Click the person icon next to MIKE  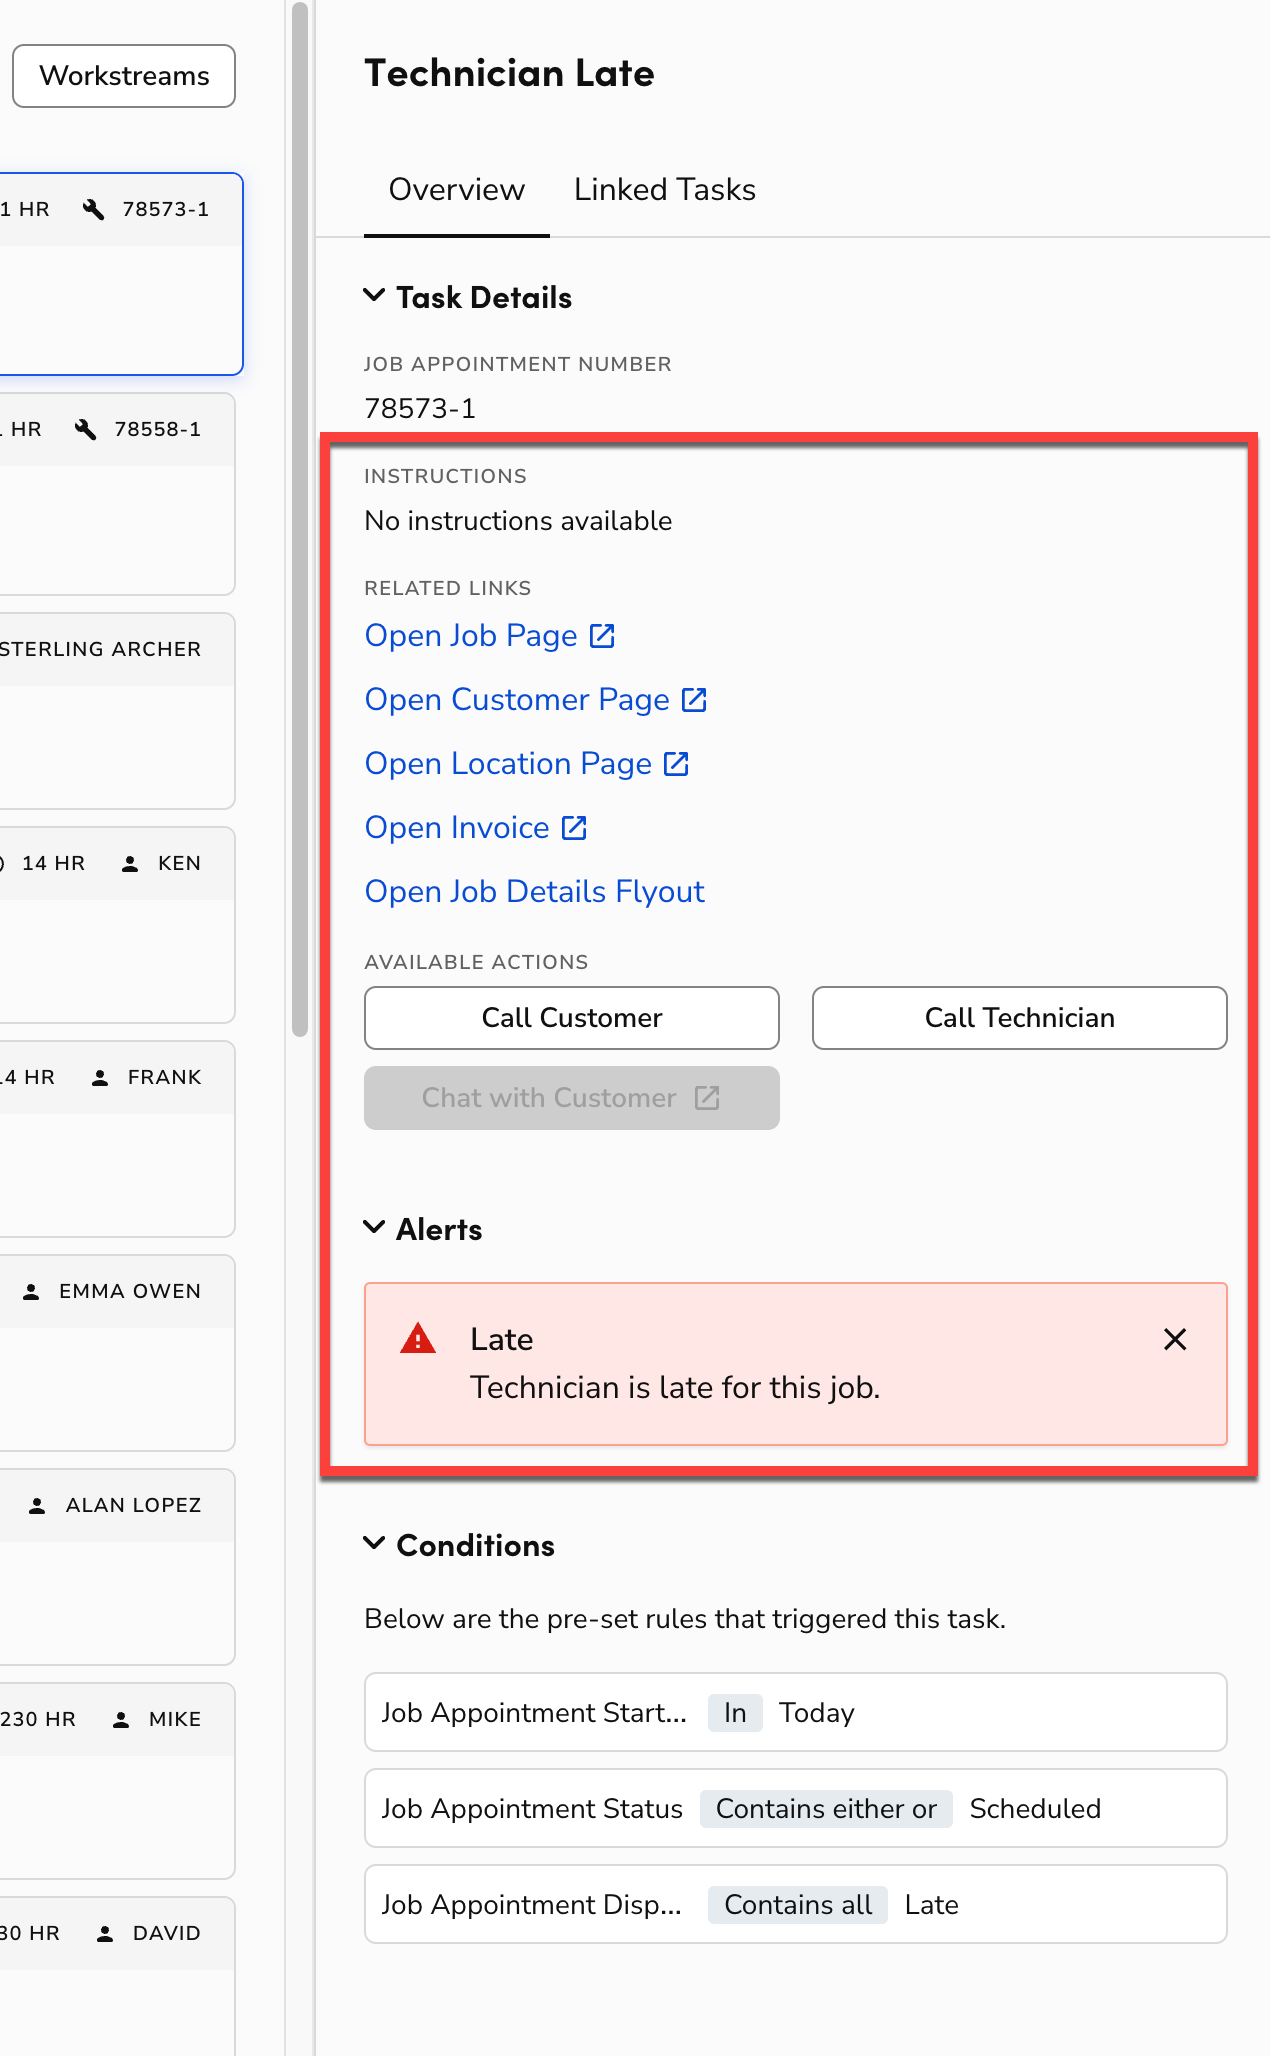(121, 1720)
